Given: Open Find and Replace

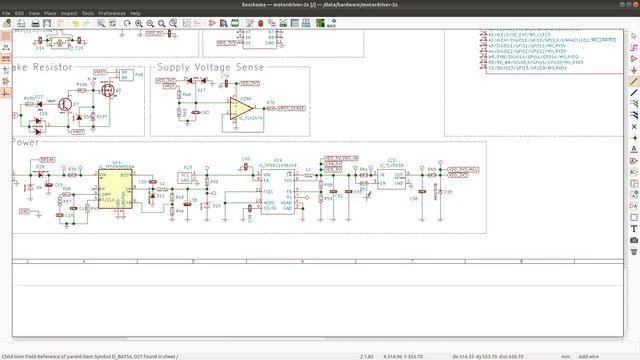Looking at the screenshot, I should click(x=112, y=23).
